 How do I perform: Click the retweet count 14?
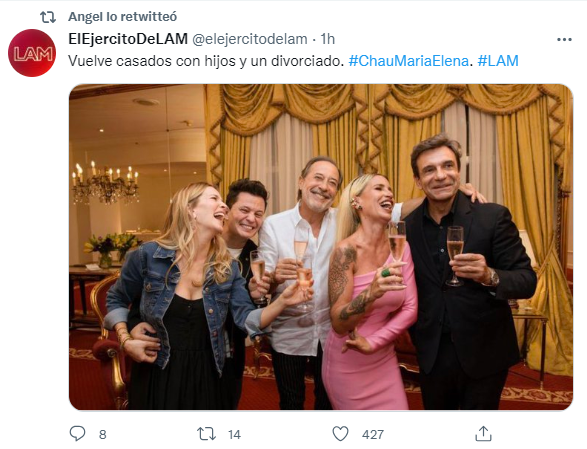click(234, 434)
